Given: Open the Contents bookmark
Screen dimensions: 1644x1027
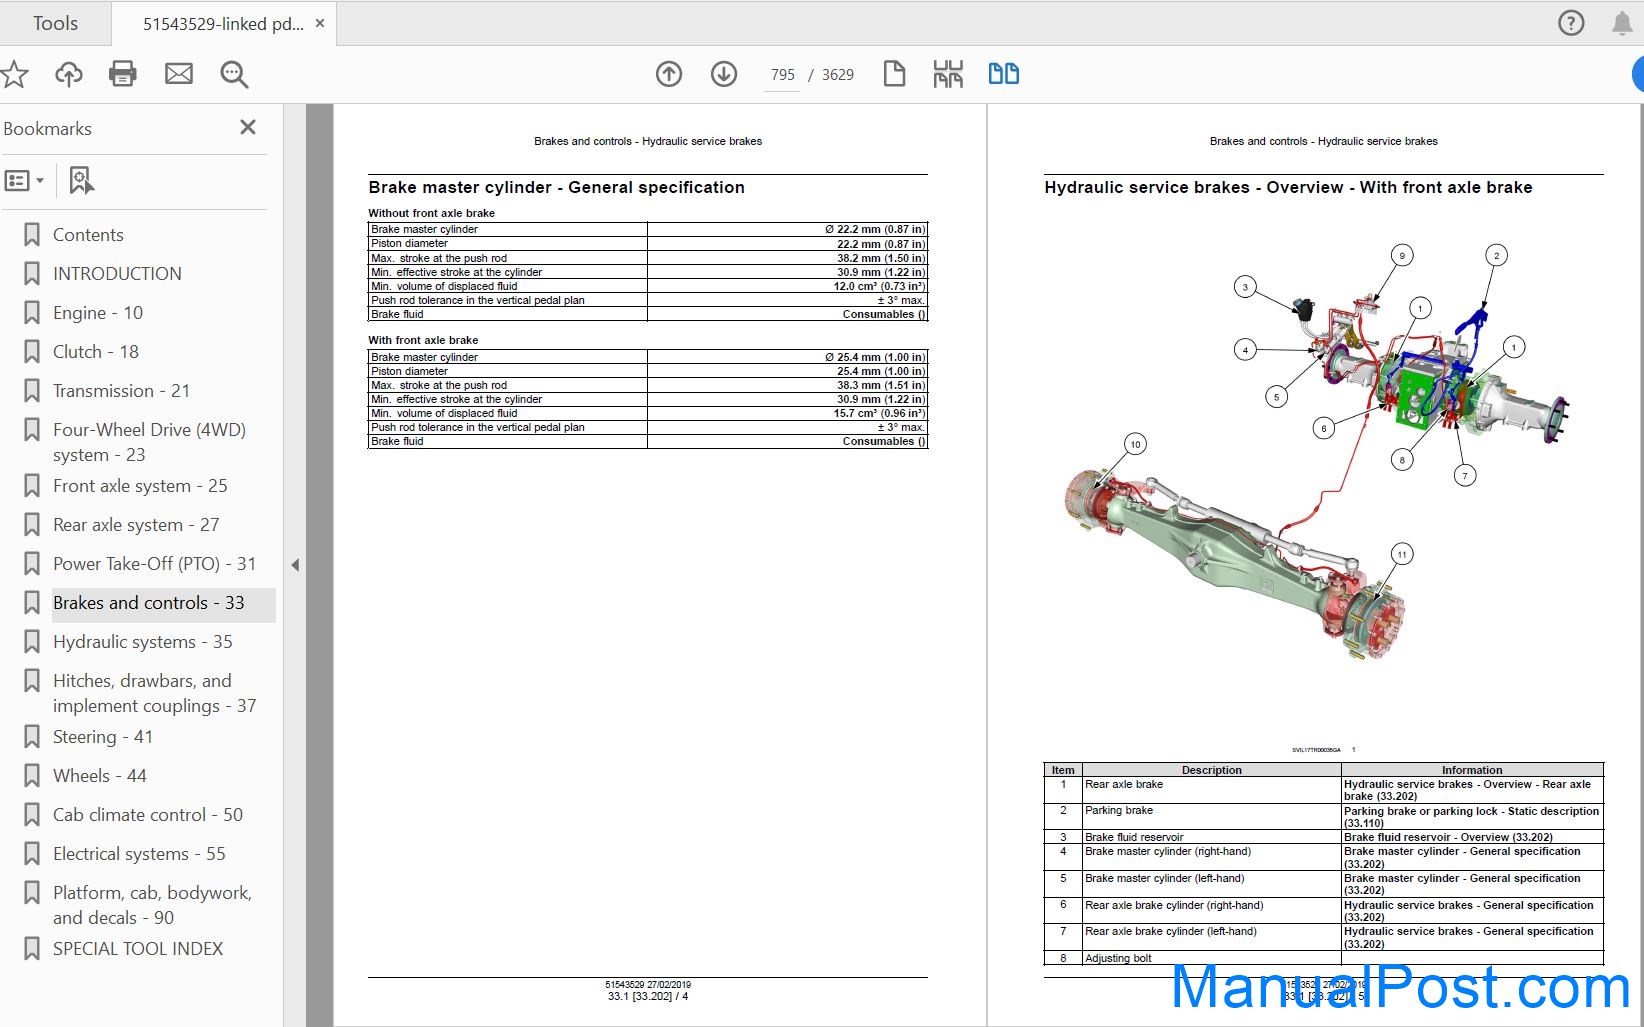Looking at the screenshot, I should tap(88, 235).
